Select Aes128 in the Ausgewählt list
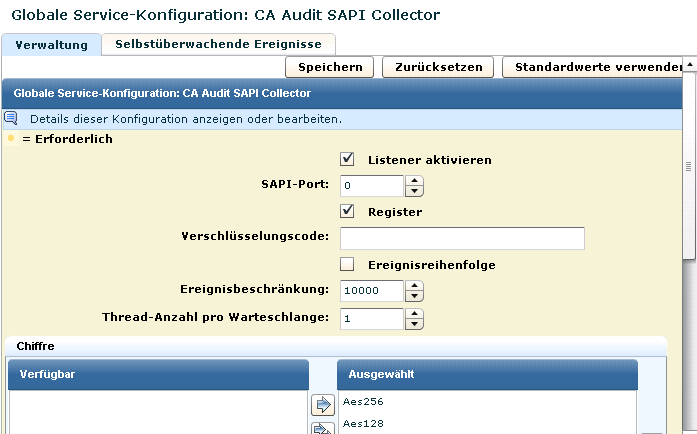The width and height of the screenshot is (697, 434). pos(364,423)
